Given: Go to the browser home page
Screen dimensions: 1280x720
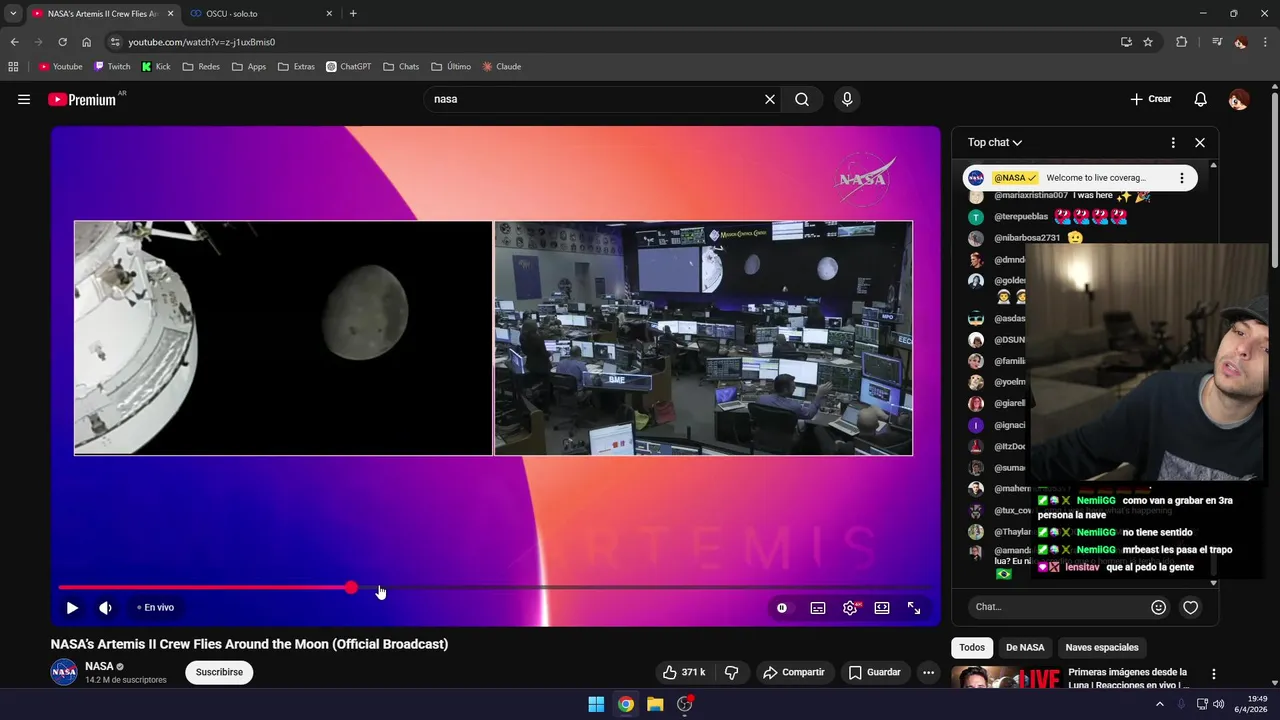Looking at the screenshot, I should coord(86,42).
